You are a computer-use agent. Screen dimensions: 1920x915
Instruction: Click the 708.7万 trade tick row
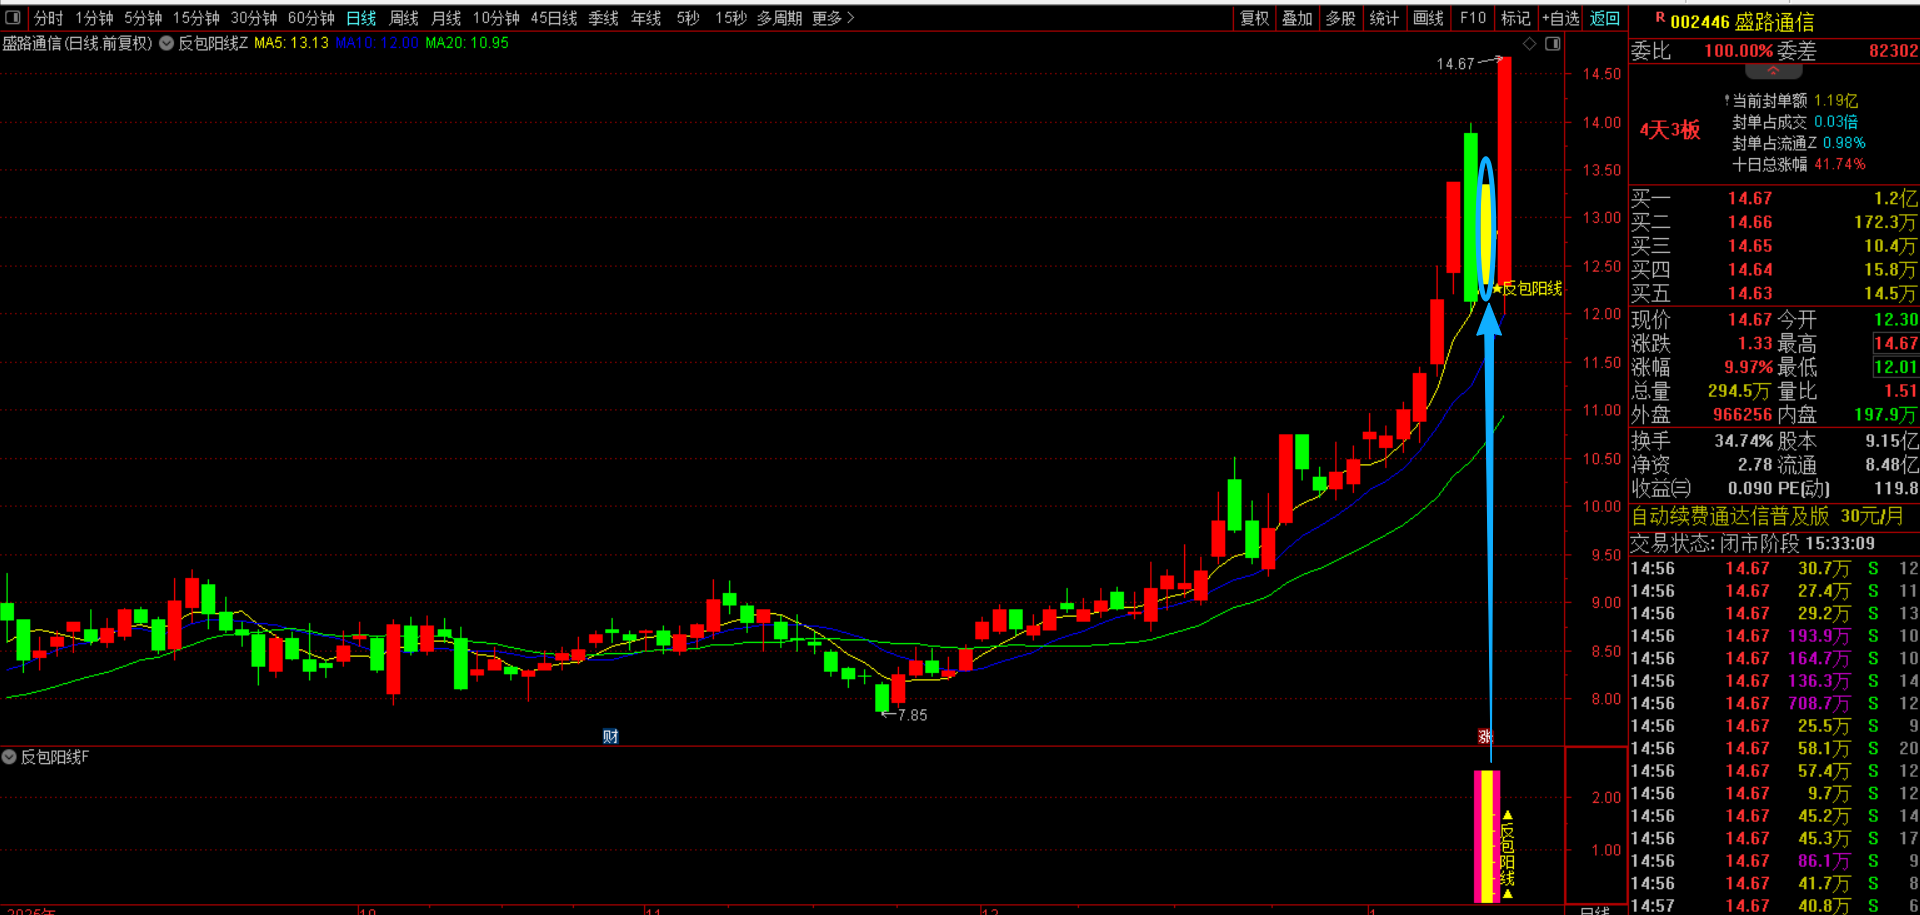point(1774,704)
